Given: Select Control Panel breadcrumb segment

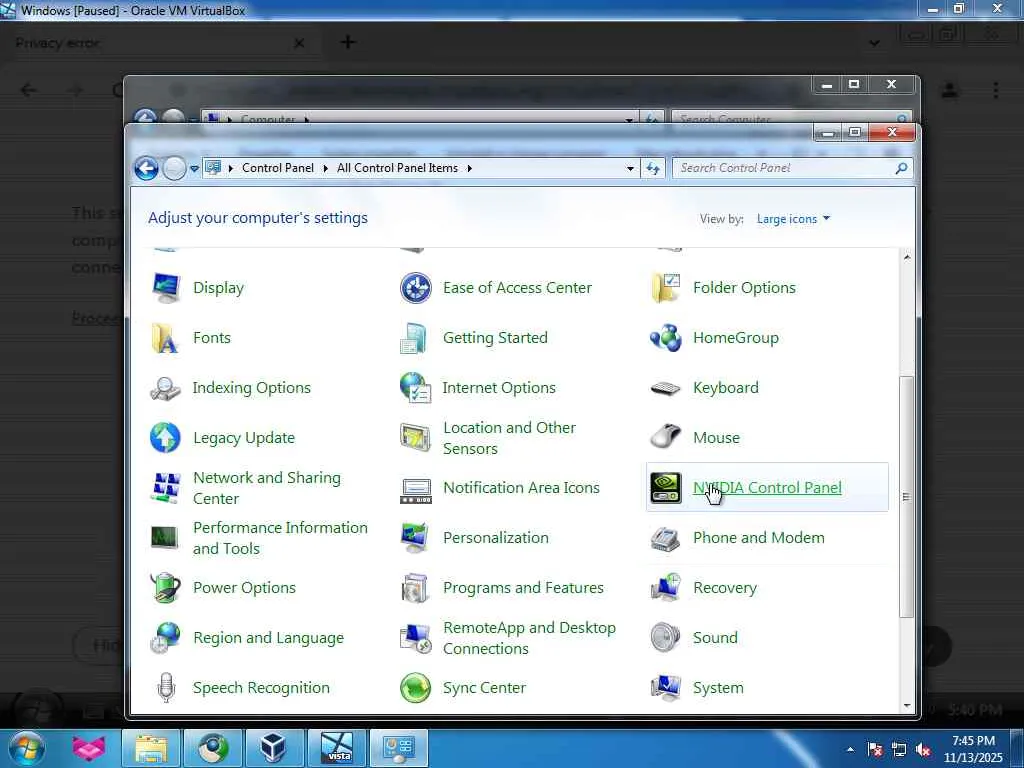Looking at the screenshot, I should pos(278,168).
